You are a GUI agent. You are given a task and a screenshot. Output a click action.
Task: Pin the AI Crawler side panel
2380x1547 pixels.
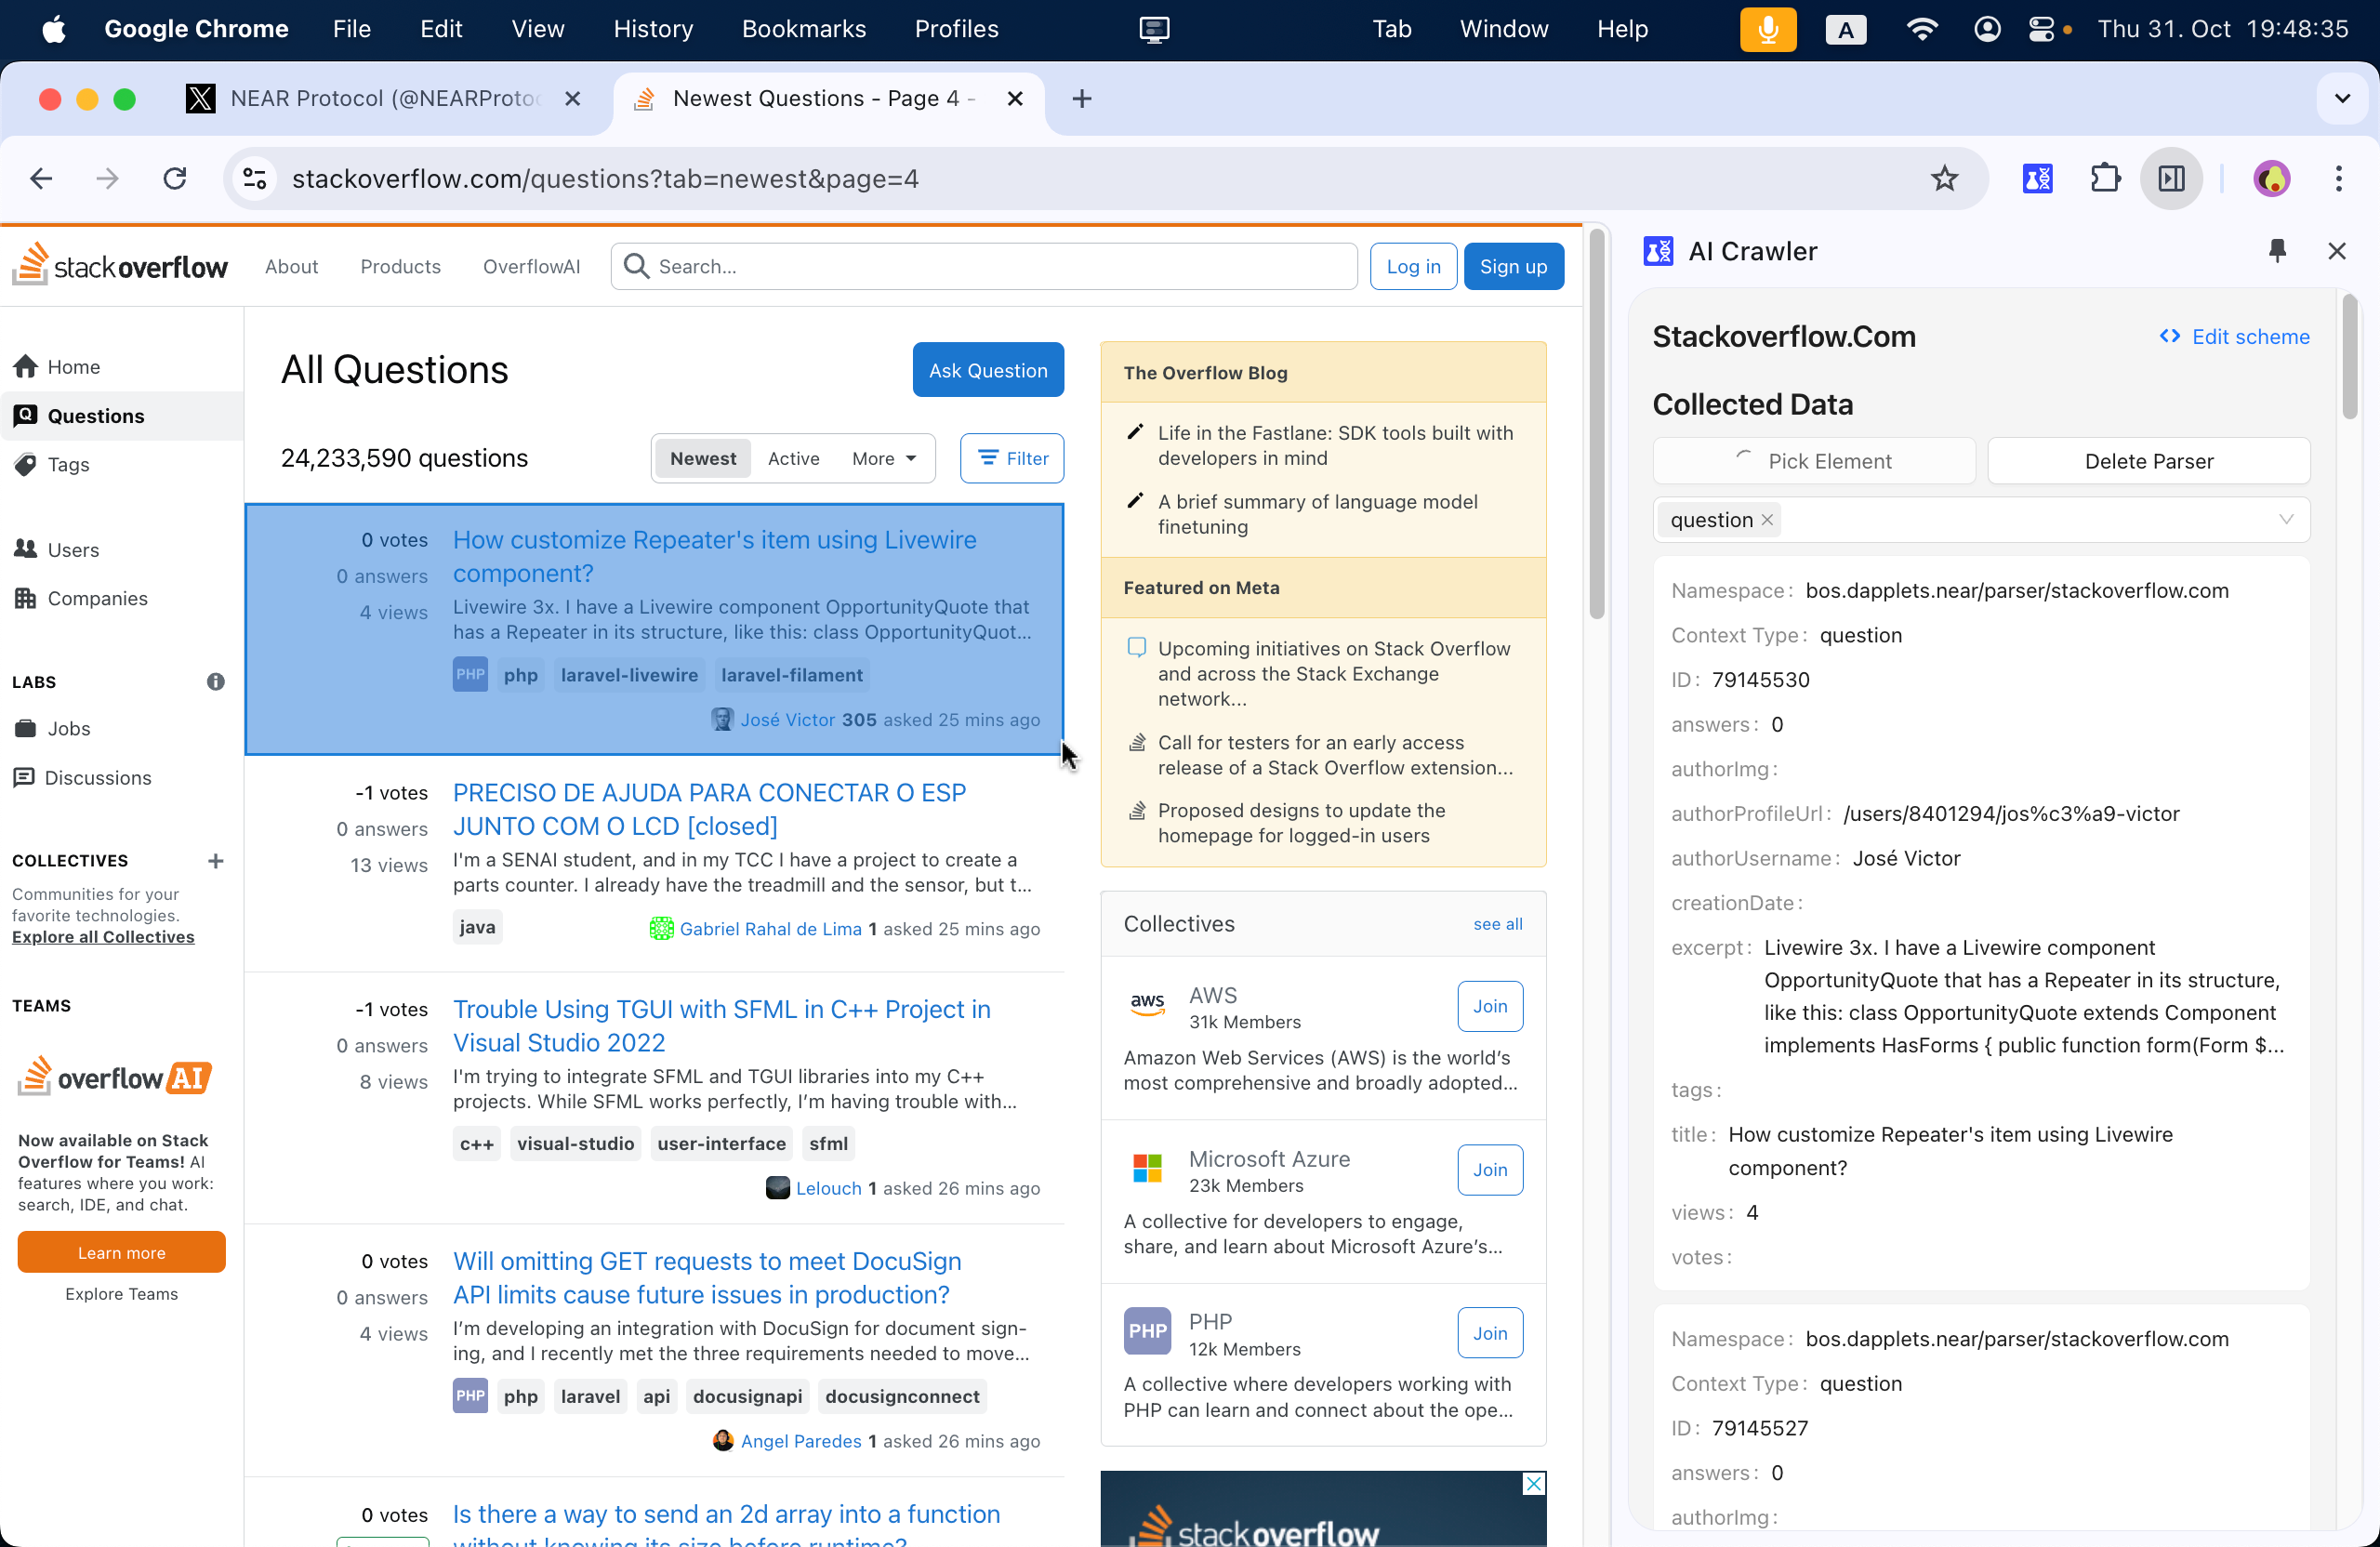2277,251
